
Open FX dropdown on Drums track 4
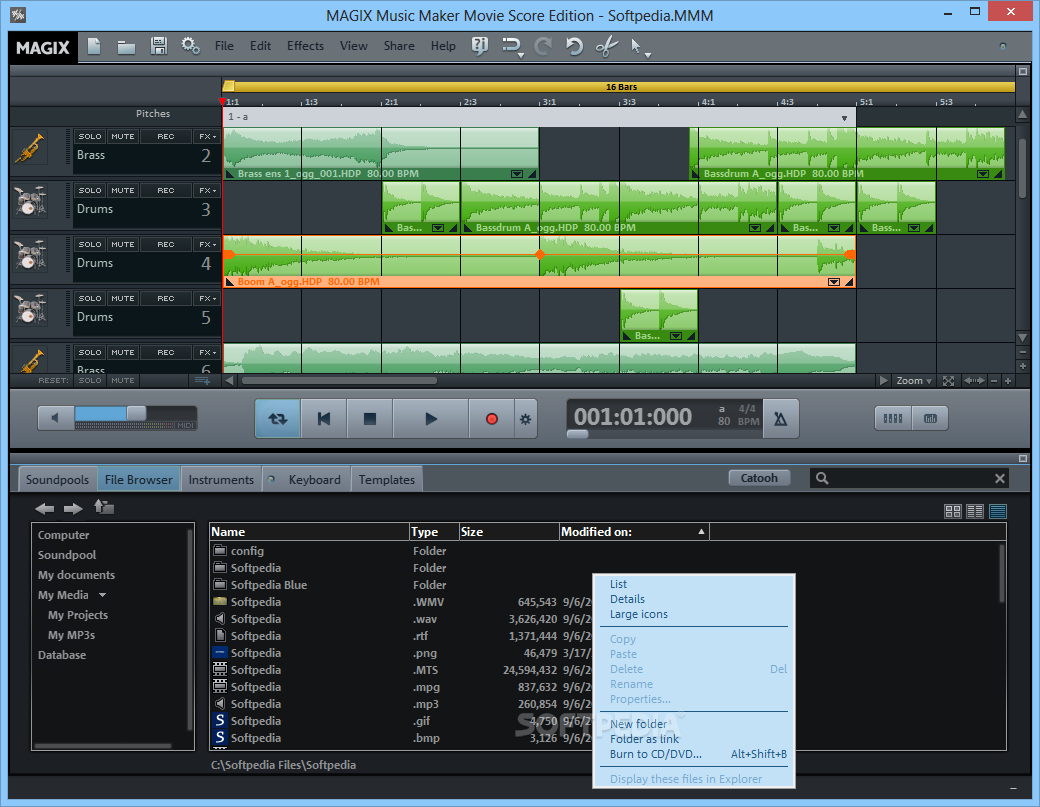[x=208, y=245]
